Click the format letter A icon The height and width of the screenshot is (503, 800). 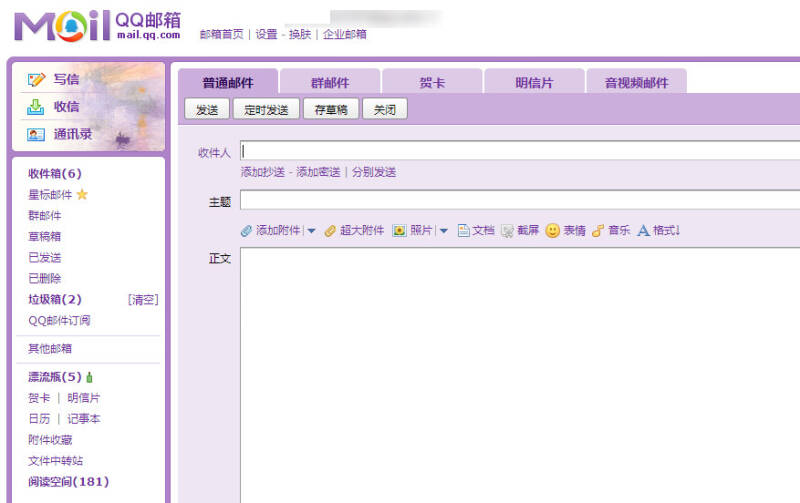(x=643, y=231)
